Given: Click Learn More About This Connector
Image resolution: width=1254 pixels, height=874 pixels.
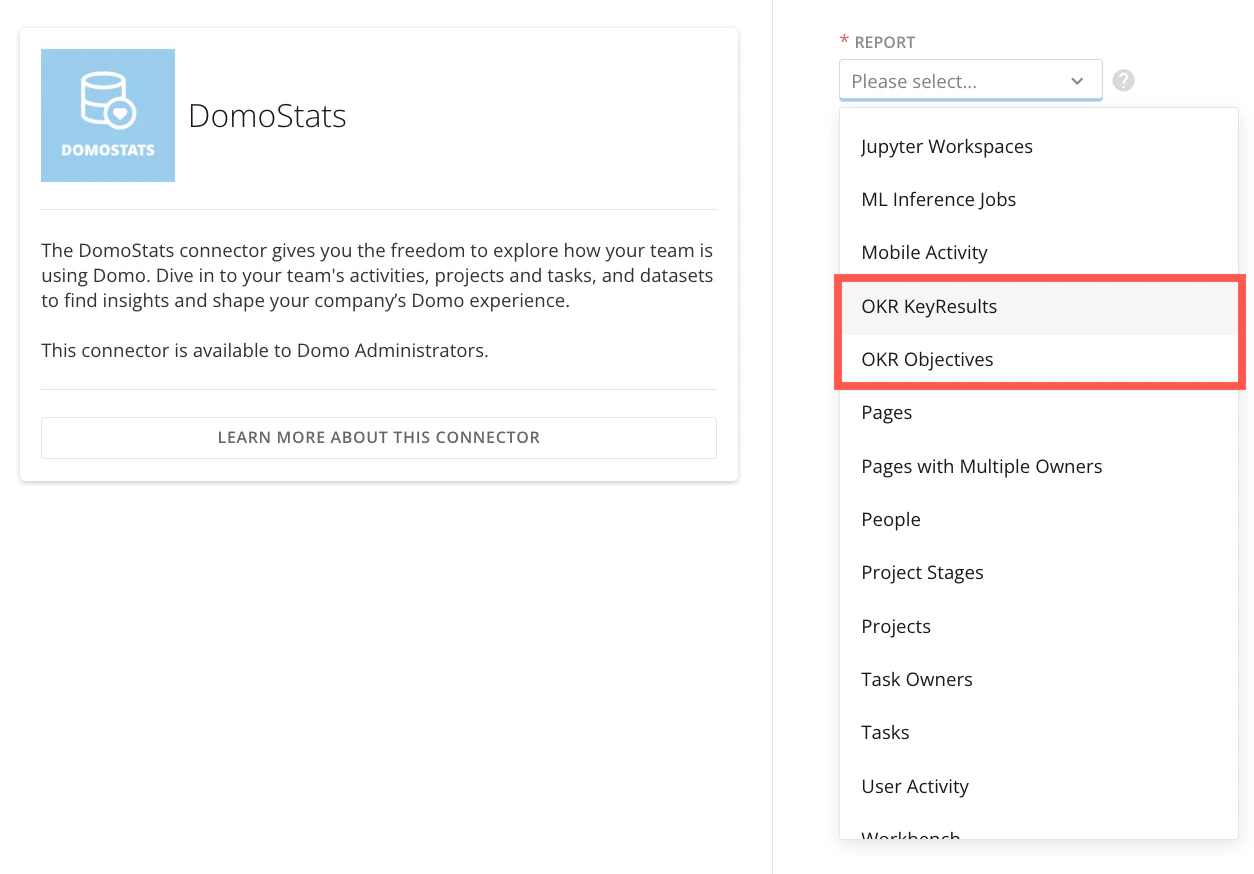Looking at the screenshot, I should coord(379,437).
